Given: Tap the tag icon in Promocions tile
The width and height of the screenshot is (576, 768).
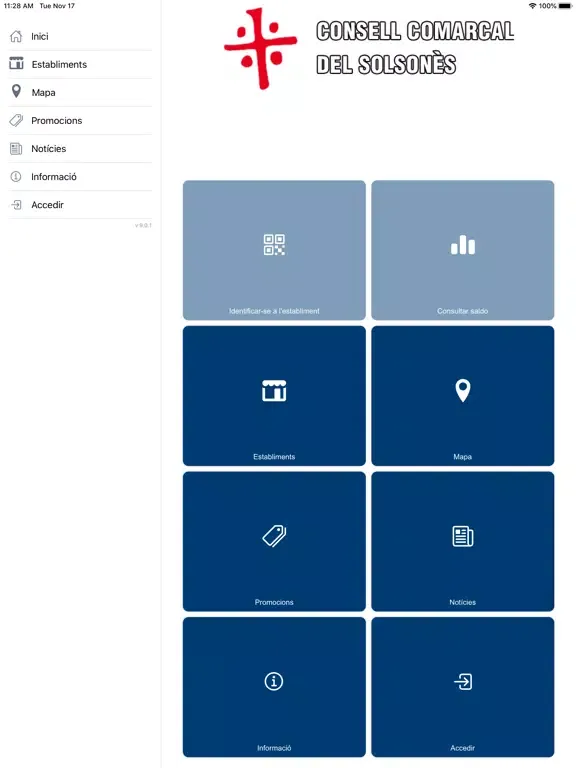Looking at the screenshot, I should pyautogui.click(x=274, y=536).
